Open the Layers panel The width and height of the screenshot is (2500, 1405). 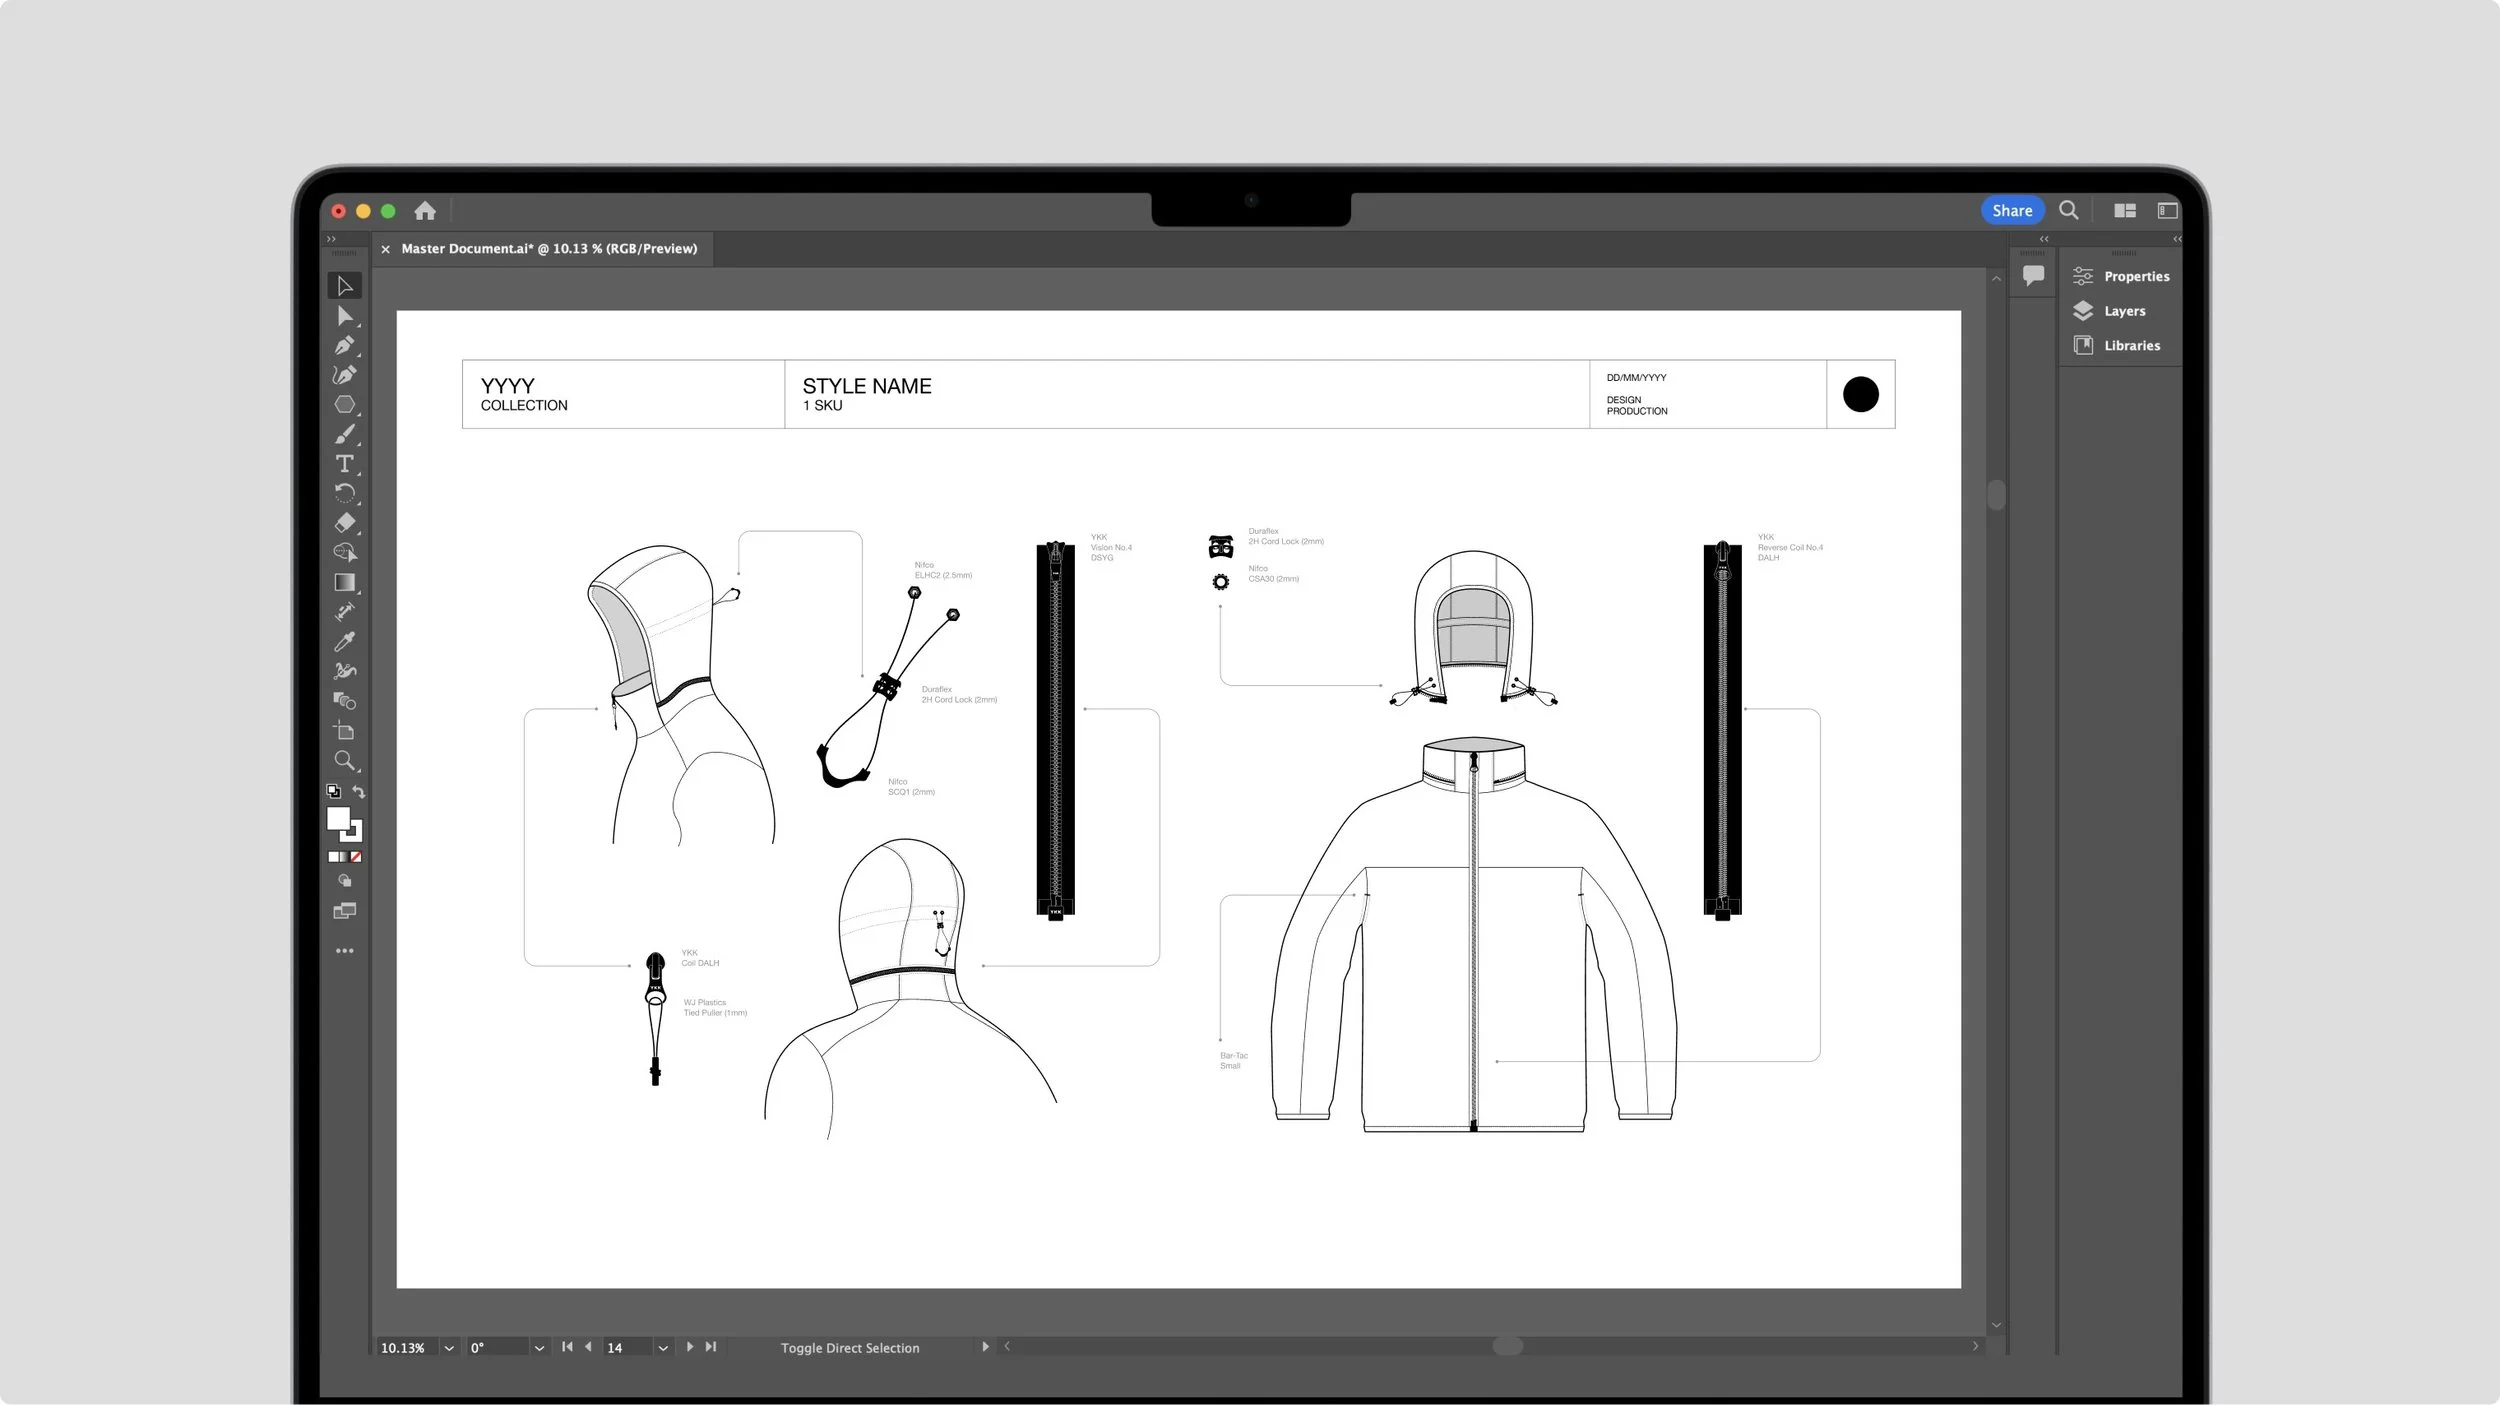(2123, 311)
